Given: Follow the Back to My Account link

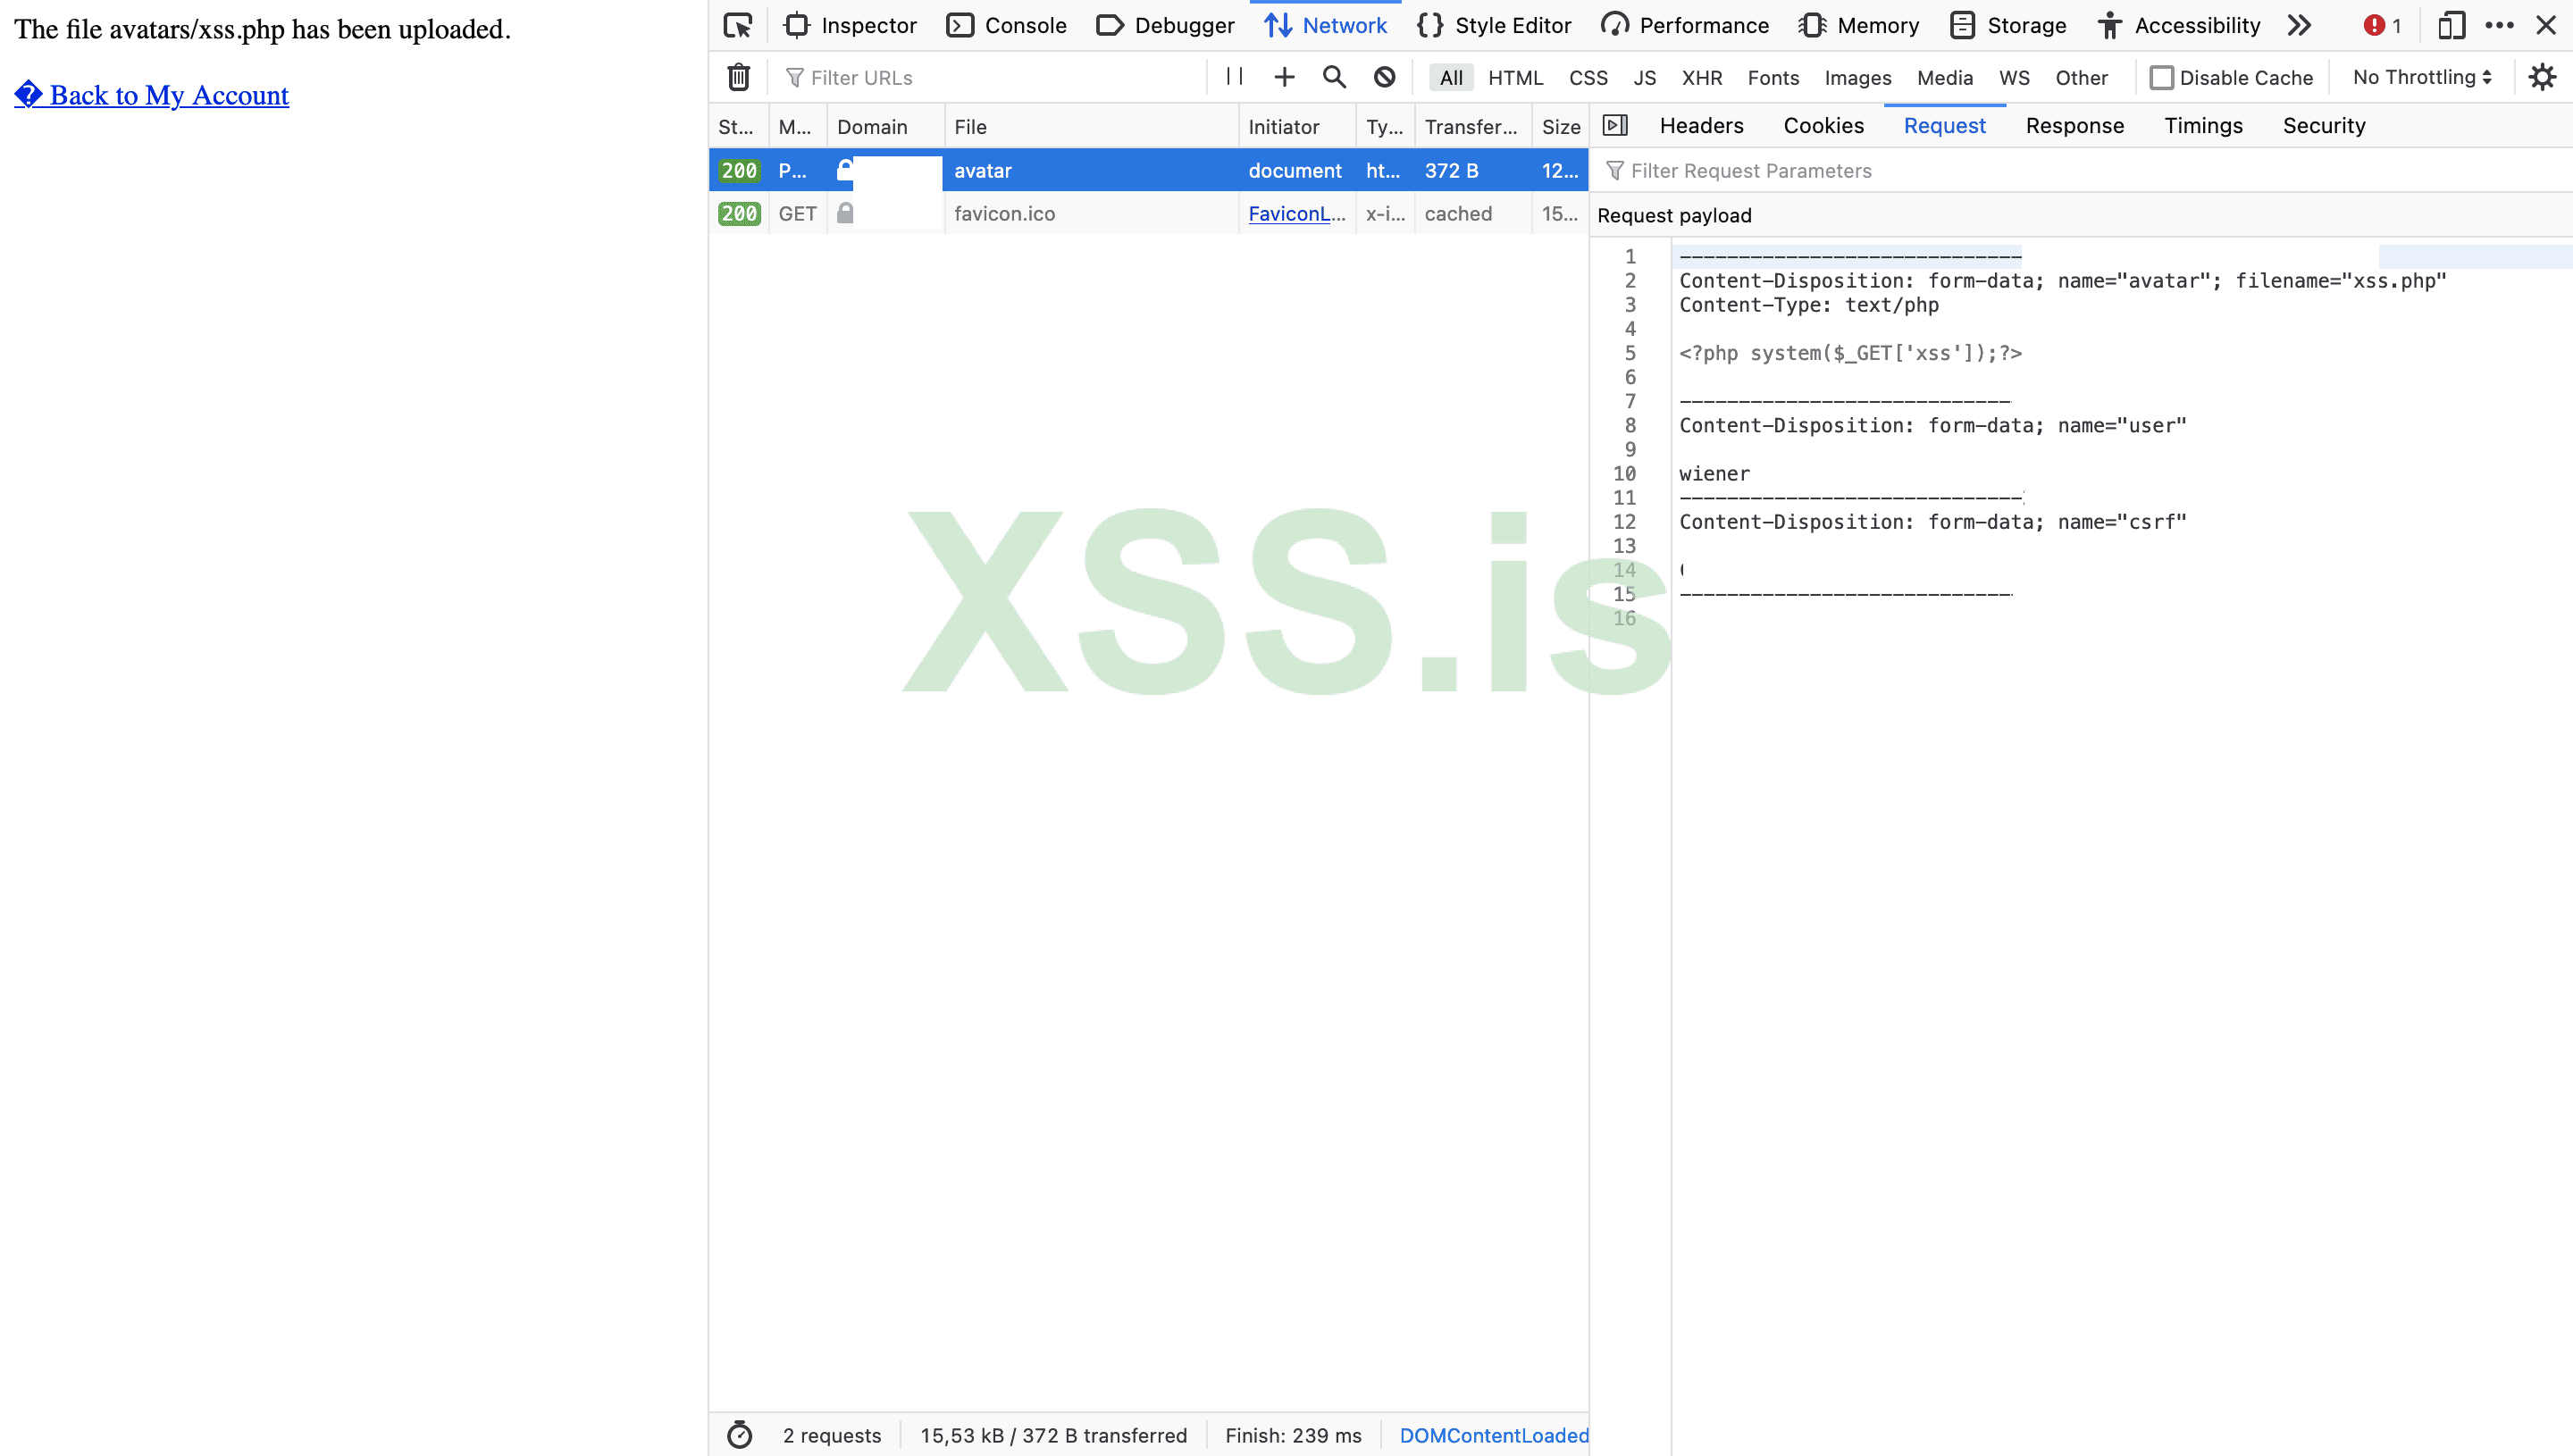Looking at the screenshot, I should coord(151,95).
